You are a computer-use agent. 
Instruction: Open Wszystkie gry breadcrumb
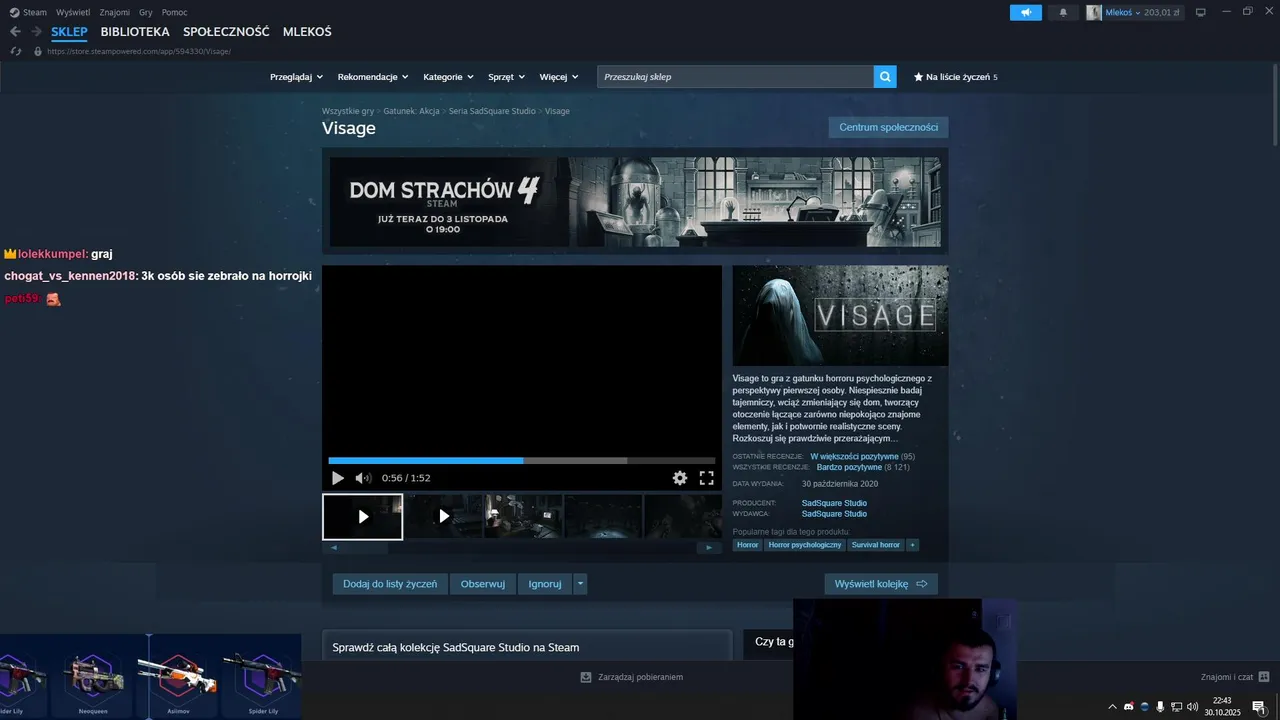pyautogui.click(x=348, y=111)
